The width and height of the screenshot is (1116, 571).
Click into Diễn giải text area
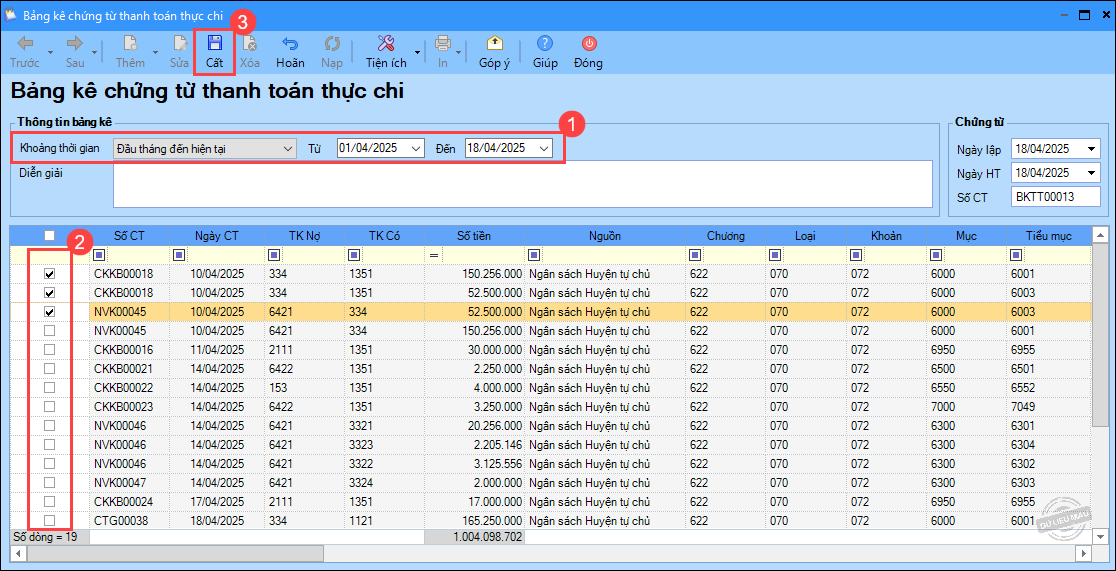point(522,184)
